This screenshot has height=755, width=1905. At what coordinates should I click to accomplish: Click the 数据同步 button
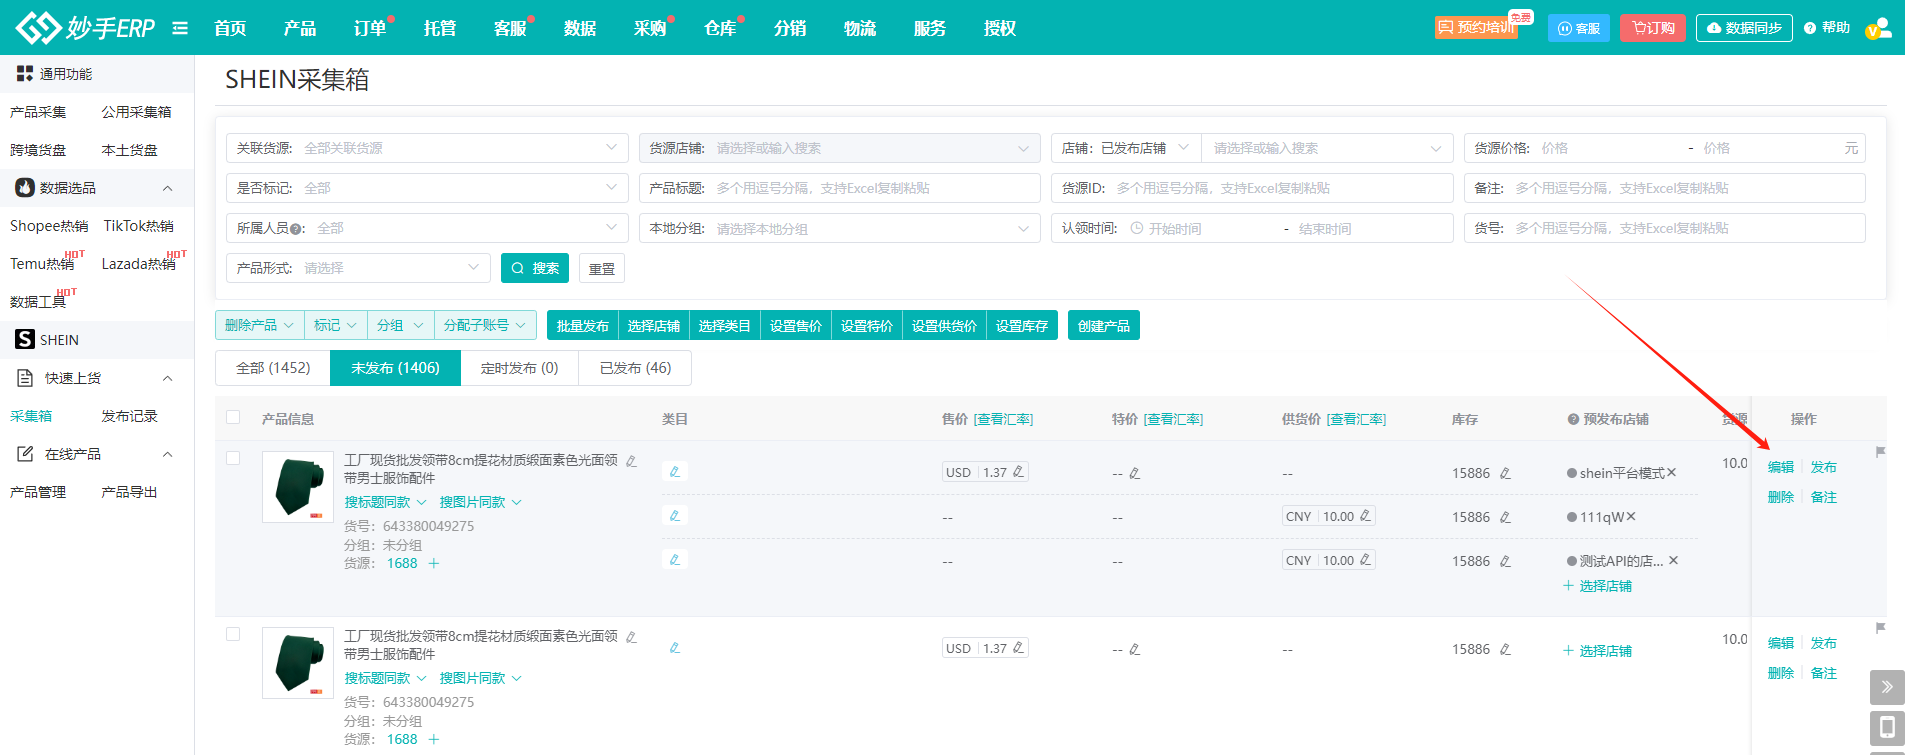pos(1744,28)
